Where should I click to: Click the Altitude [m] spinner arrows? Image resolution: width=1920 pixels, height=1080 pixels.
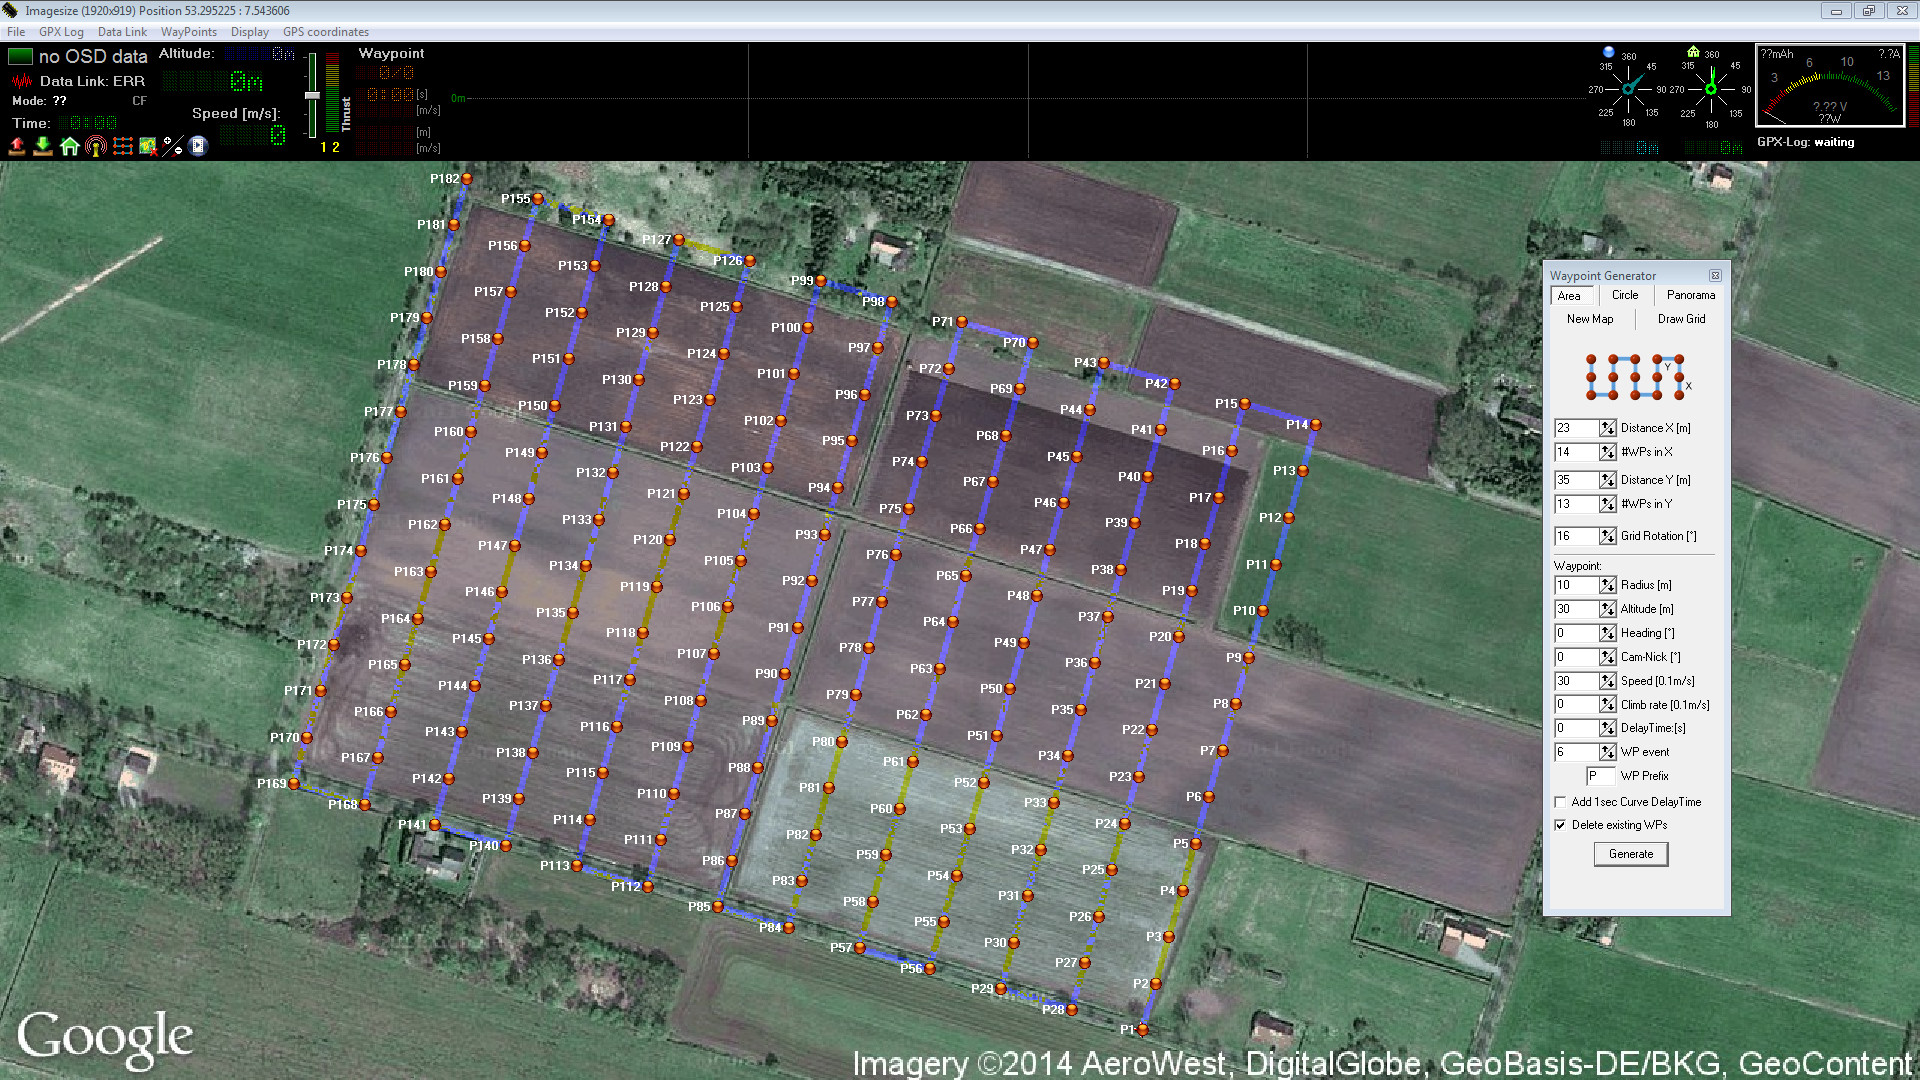point(1607,609)
